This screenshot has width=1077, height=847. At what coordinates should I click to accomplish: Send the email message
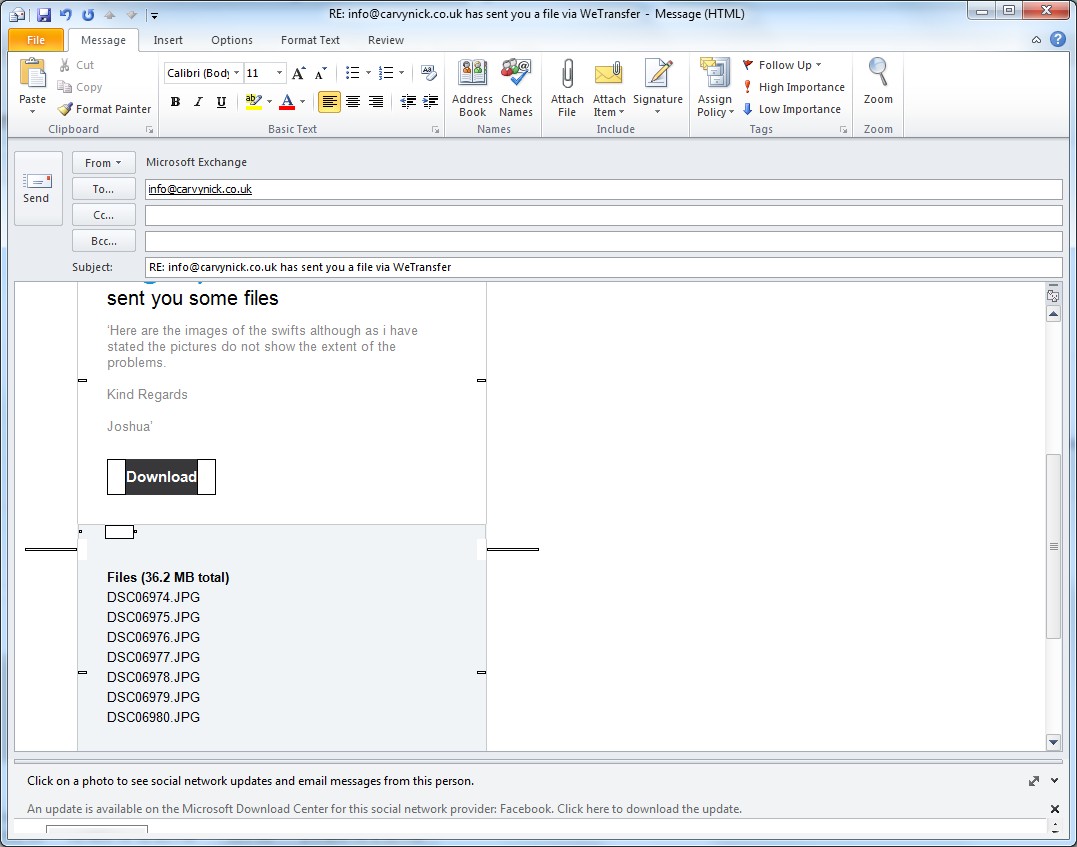[36, 187]
